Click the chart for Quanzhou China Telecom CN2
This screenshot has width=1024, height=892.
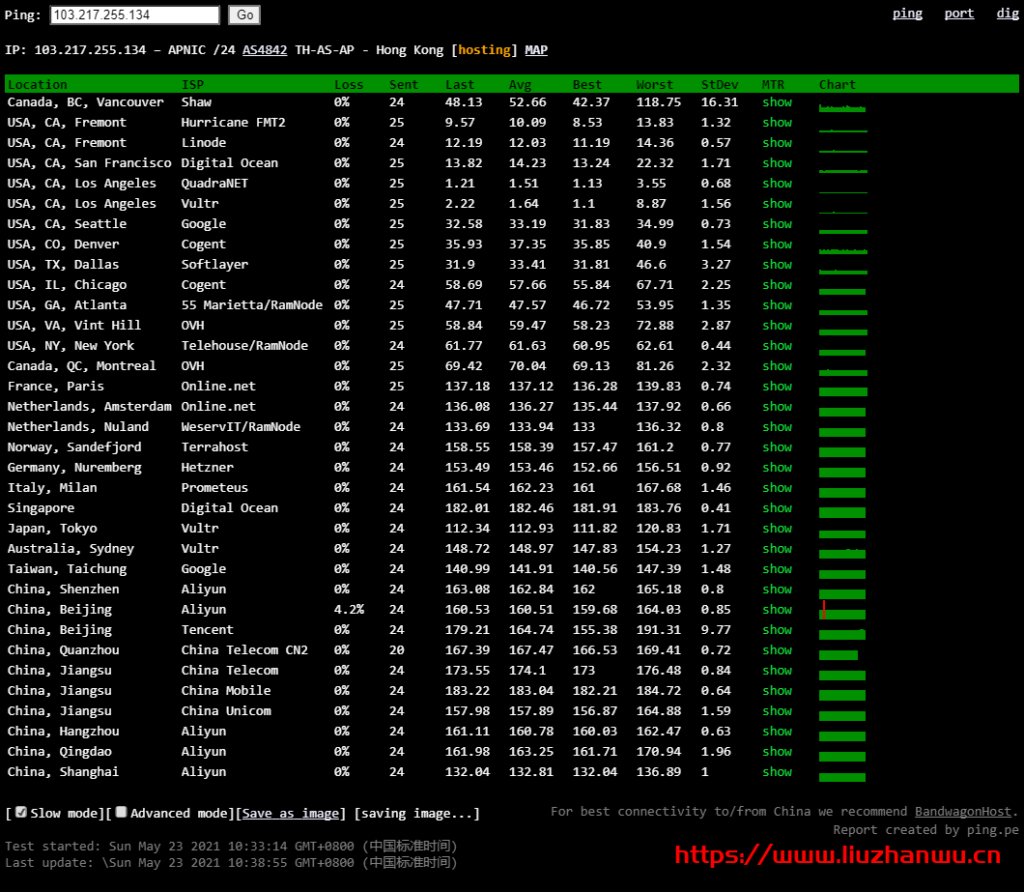point(838,654)
